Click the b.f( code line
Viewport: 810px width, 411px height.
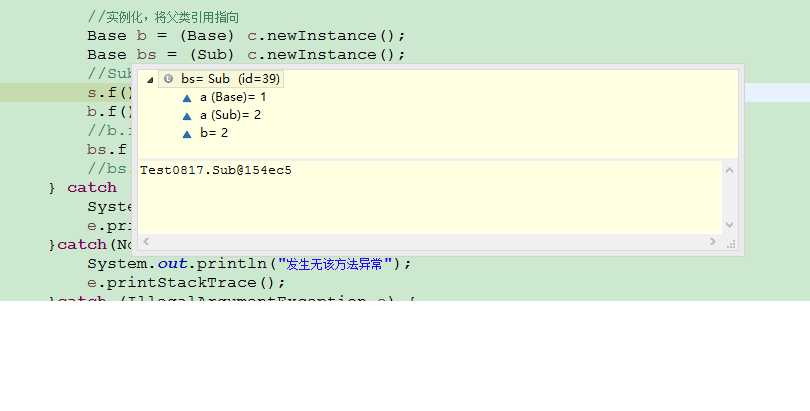click(x=110, y=112)
